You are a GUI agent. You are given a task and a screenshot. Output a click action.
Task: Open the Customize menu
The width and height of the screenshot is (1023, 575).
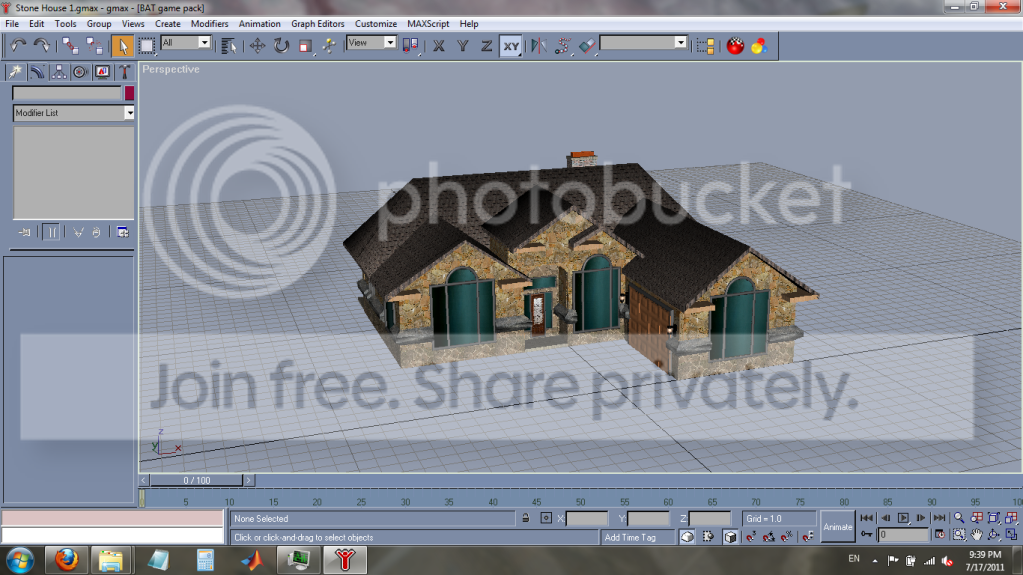376,23
